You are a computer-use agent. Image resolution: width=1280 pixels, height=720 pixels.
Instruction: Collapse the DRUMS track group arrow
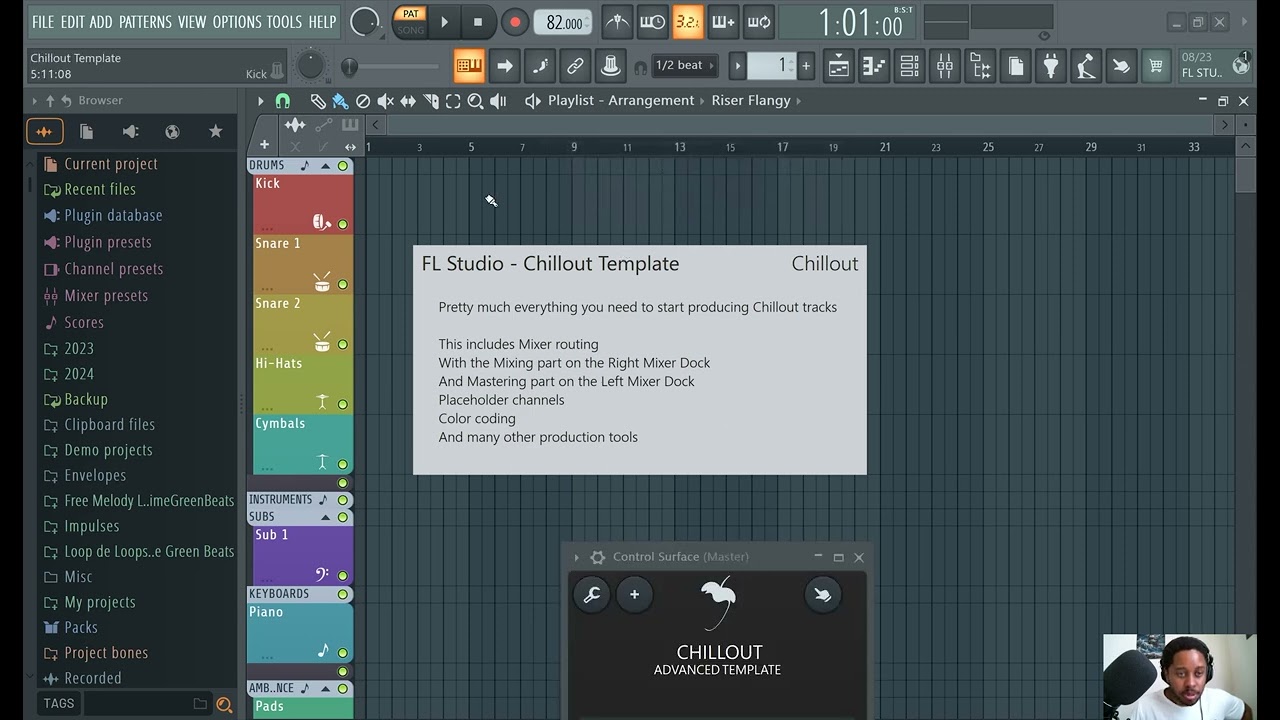(x=325, y=166)
